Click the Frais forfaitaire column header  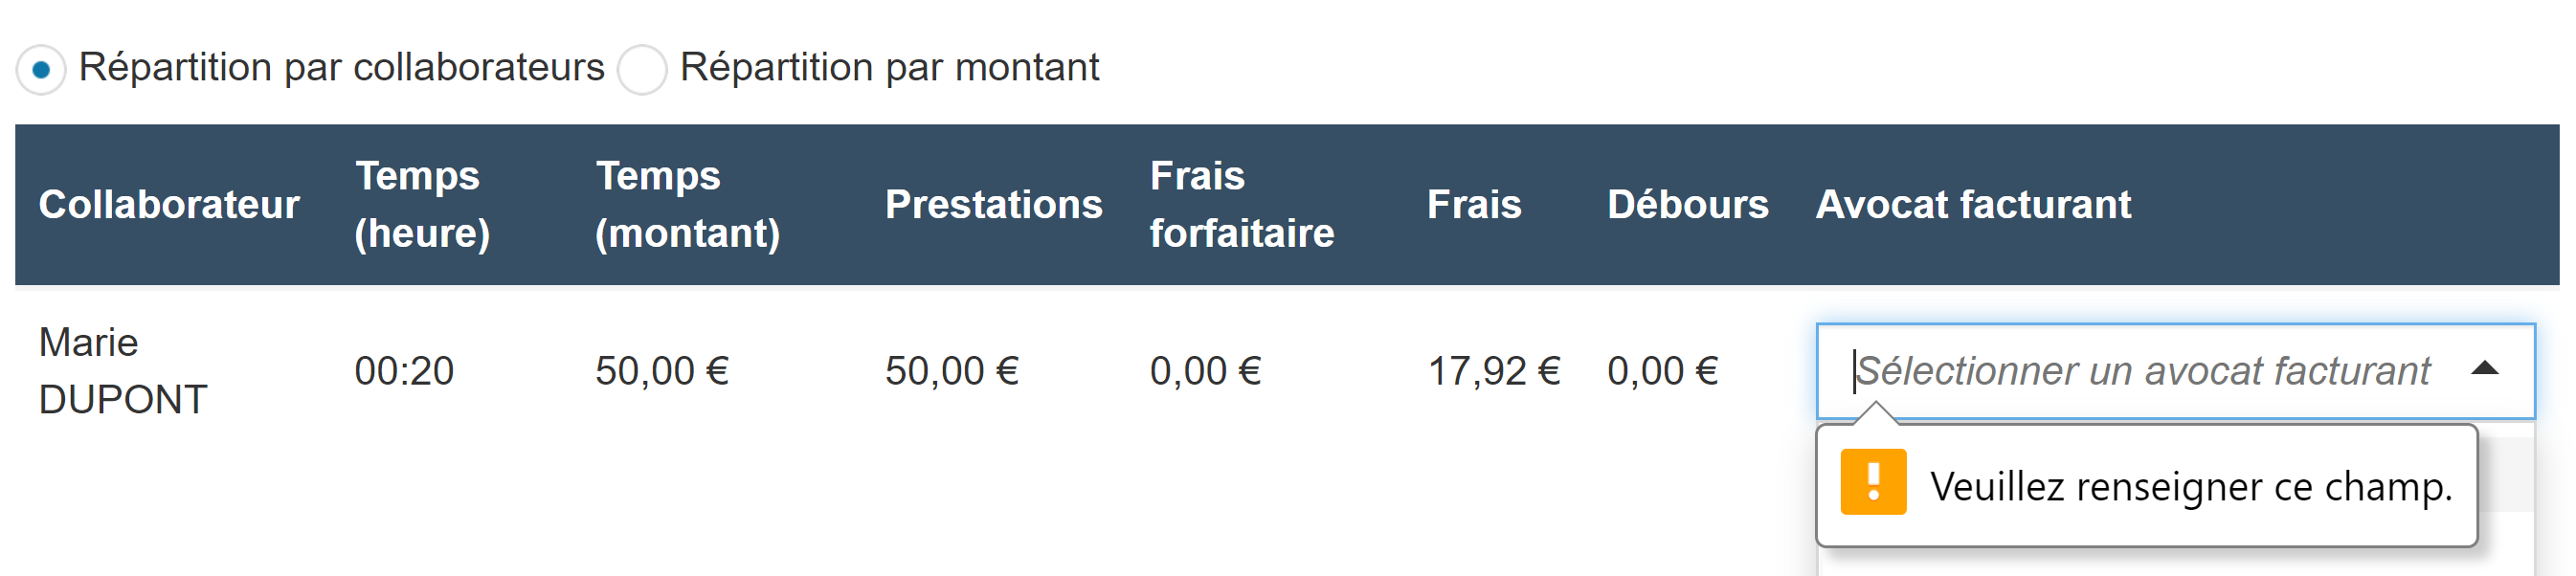pyautogui.click(x=1241, y=205)
